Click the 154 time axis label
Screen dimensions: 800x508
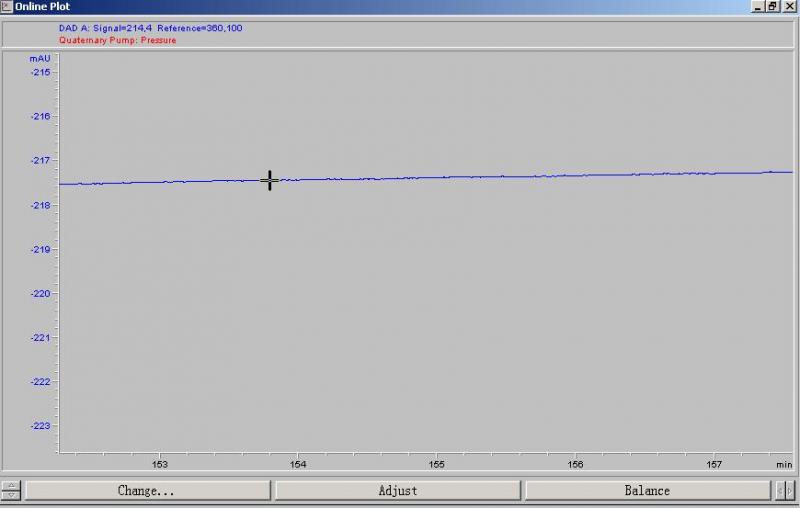[x=298, y=465]
